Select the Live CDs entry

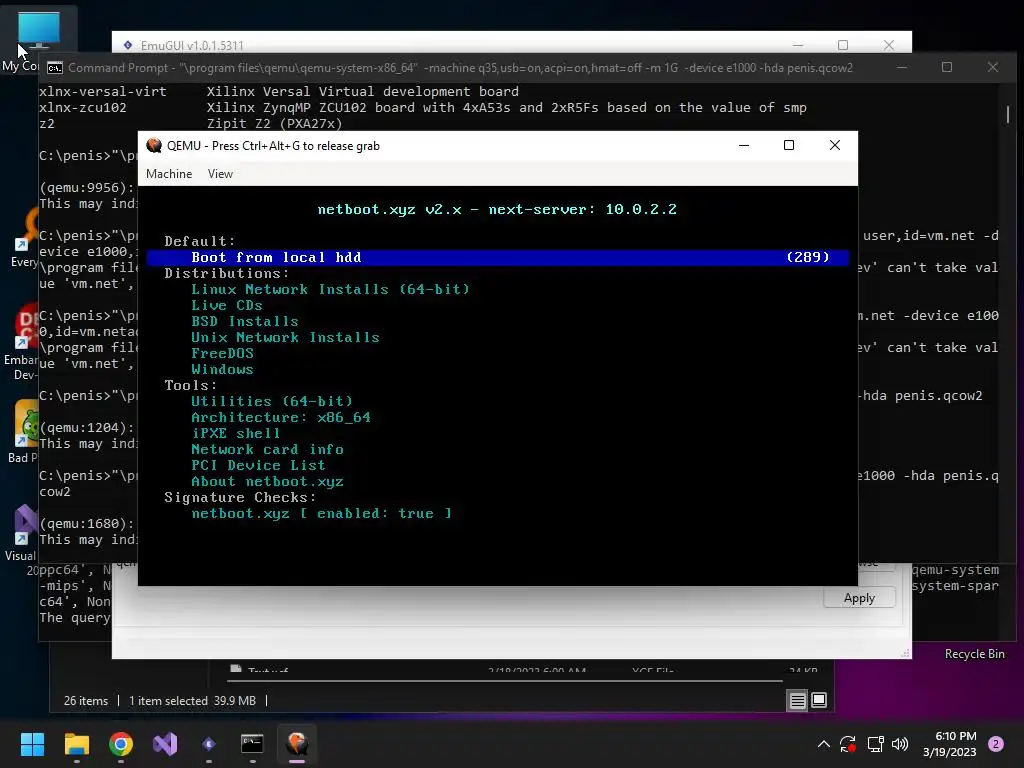227,306
